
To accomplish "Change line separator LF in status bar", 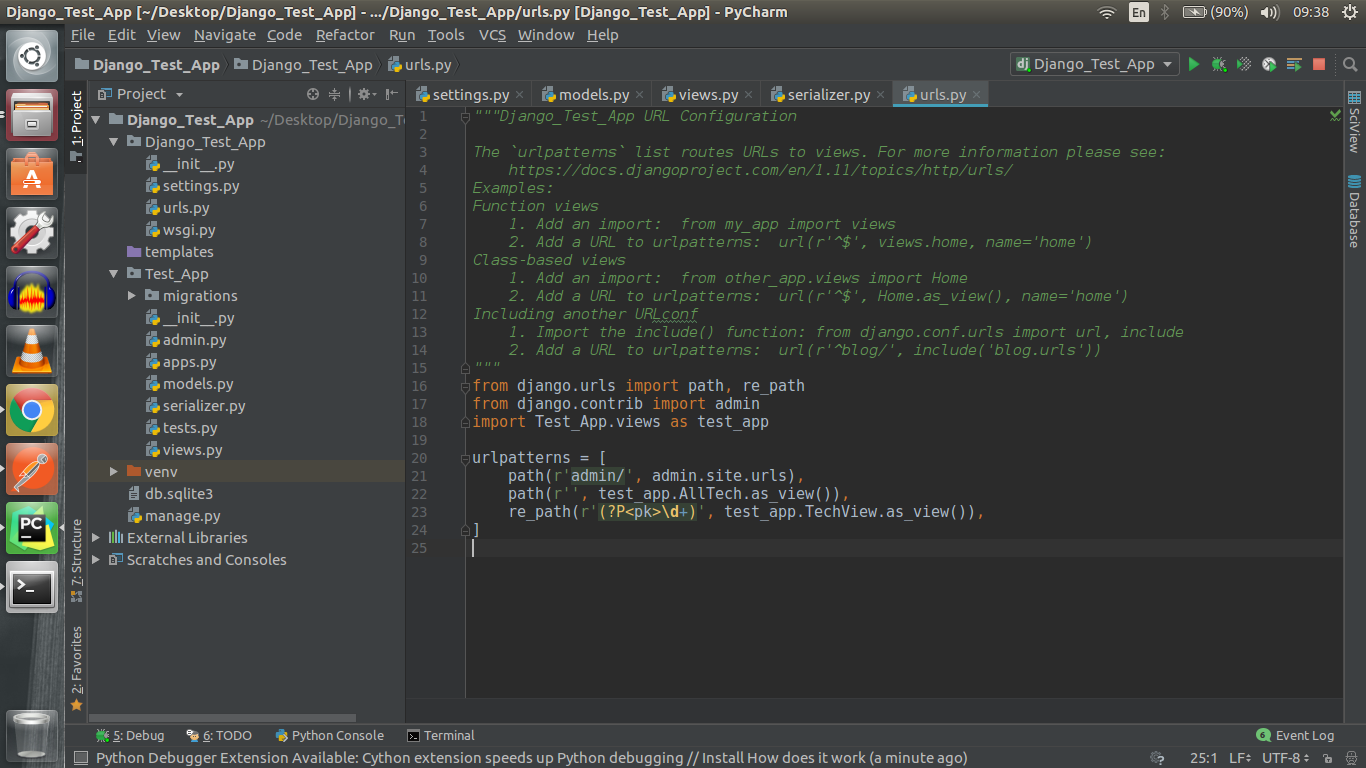I will tap(1239, 759).
